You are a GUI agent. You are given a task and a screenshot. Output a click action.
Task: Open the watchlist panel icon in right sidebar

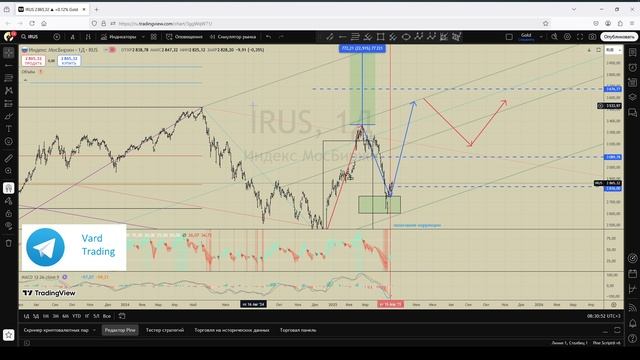(x=632, y=53)
